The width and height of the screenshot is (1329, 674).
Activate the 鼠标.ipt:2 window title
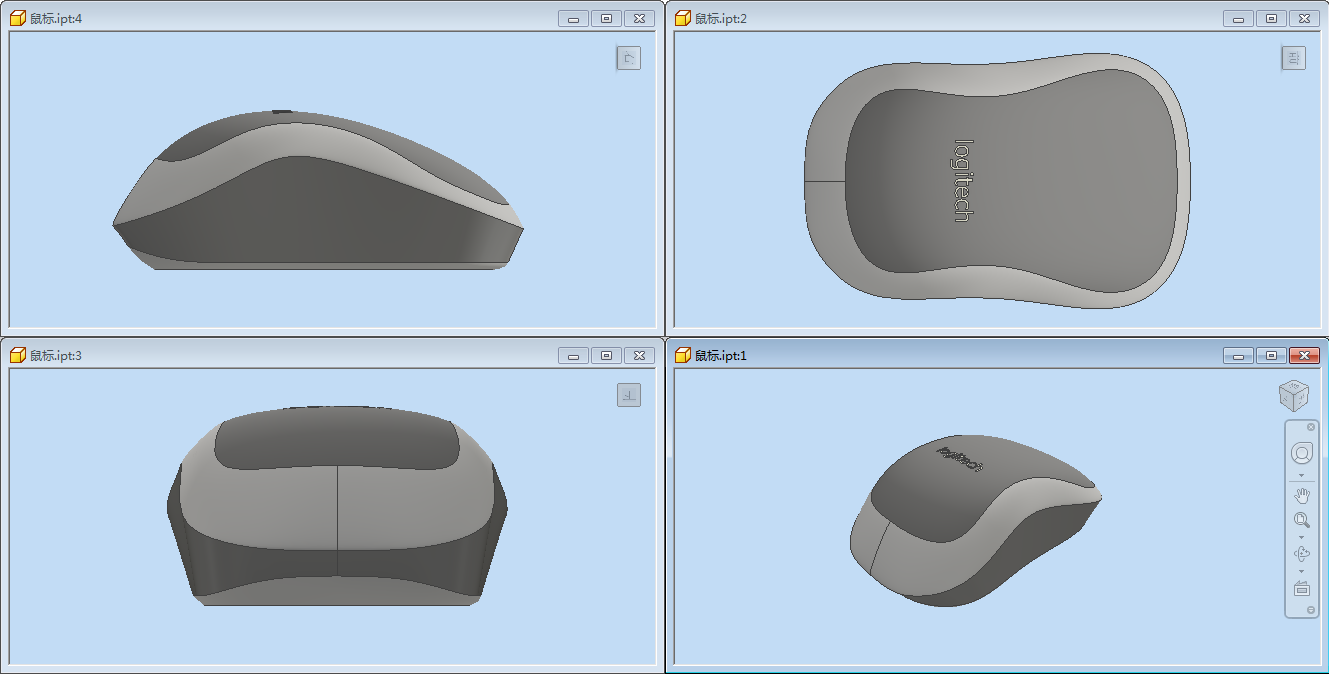tap(721, 18)
